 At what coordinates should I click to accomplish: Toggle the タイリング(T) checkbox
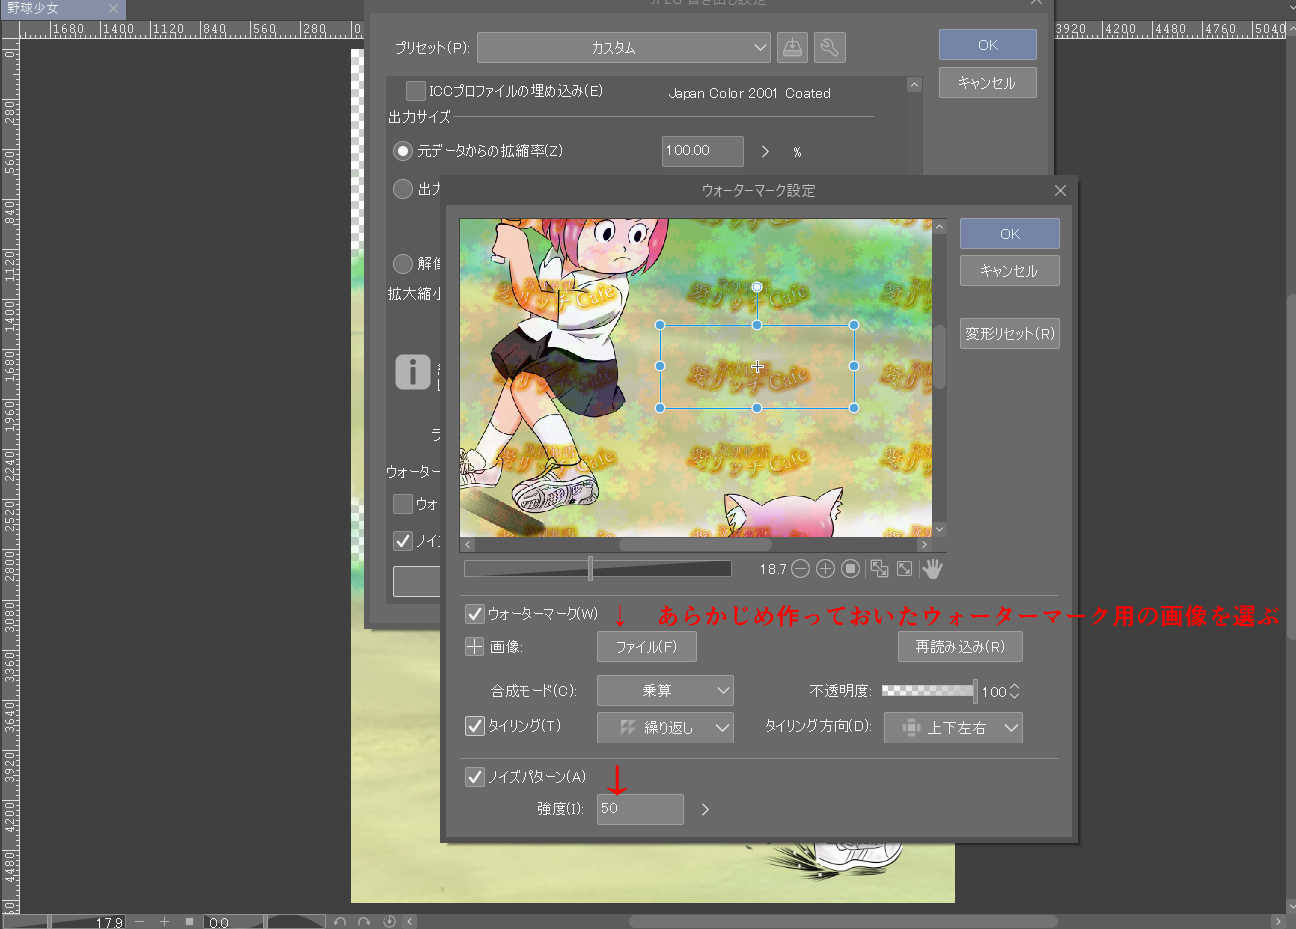coord(476,726)
